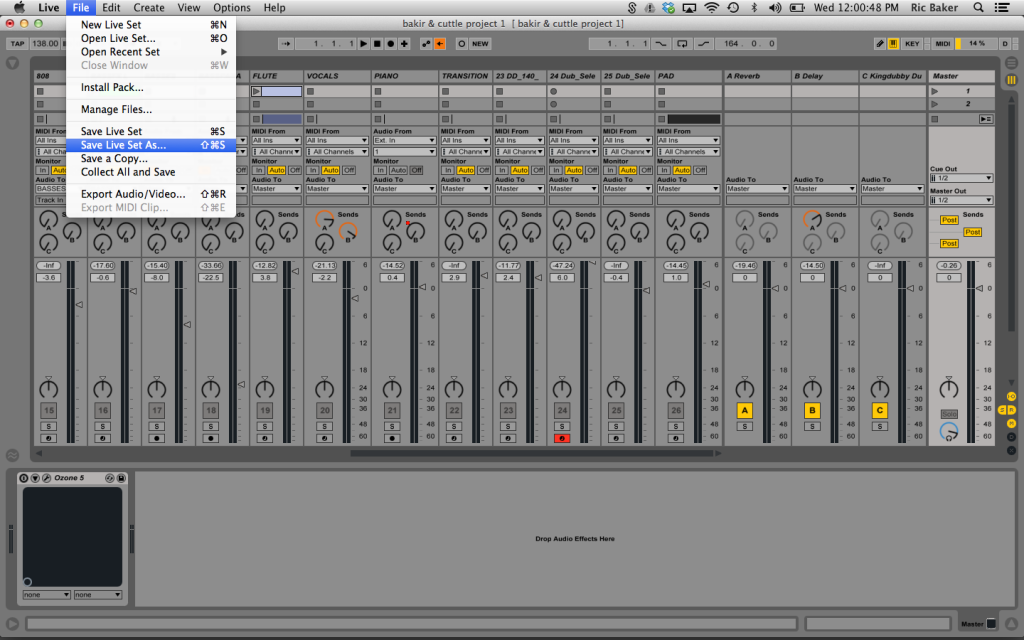Click Ozone 5 wrench configure icon
The height and width of the screenshot is (640, 1024).
[46, 478]
